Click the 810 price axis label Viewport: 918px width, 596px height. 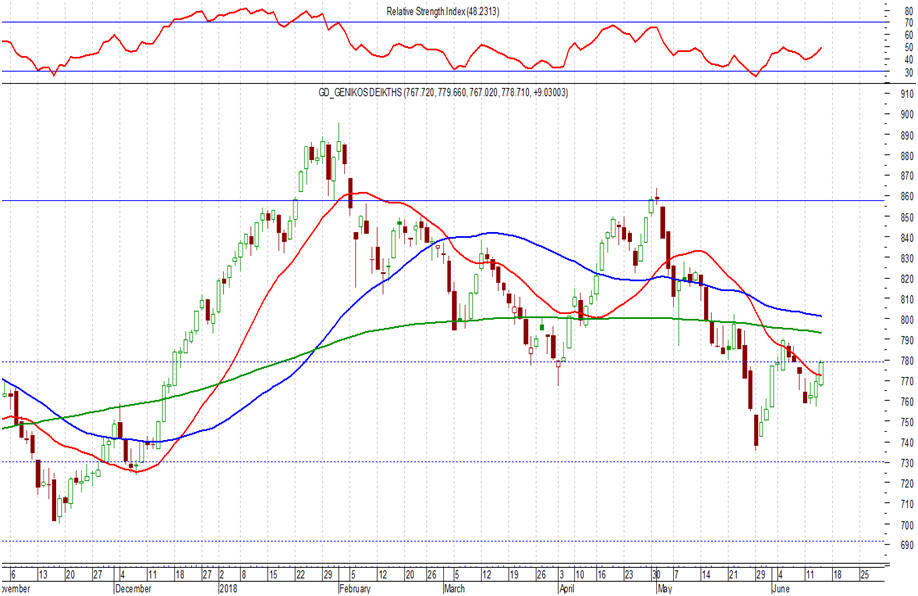pyautogui.click(x=907, y=299)
